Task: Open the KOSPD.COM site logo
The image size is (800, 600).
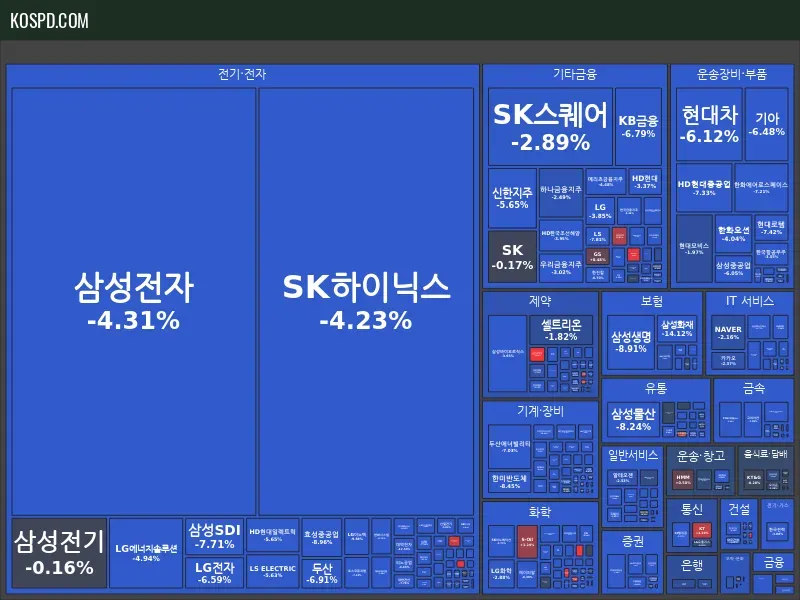Action: [49, 21]
